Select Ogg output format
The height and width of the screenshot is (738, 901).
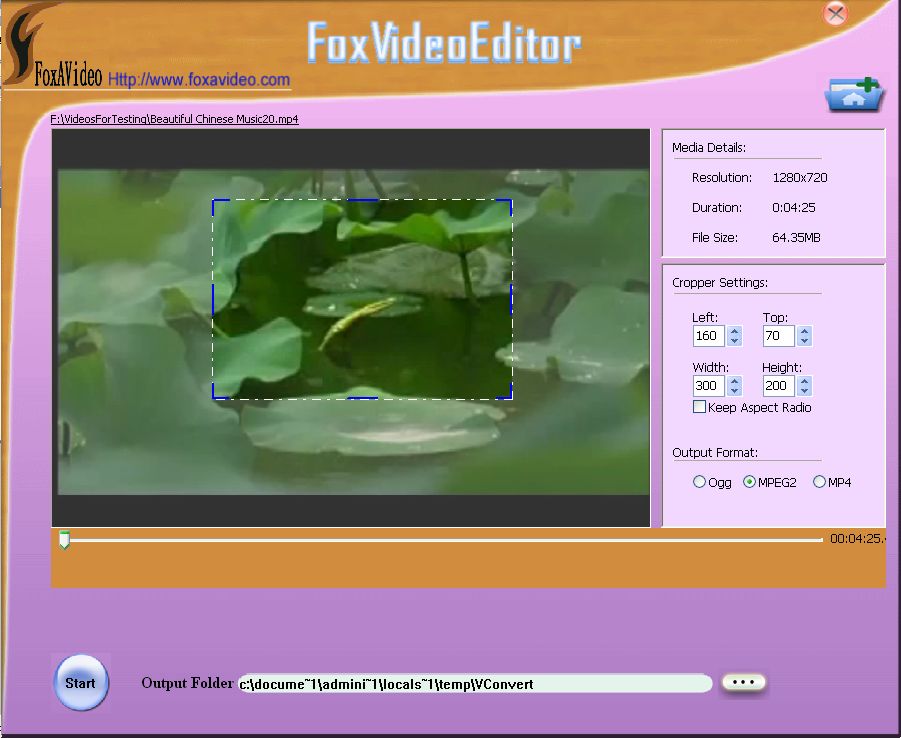click(699, 482)
